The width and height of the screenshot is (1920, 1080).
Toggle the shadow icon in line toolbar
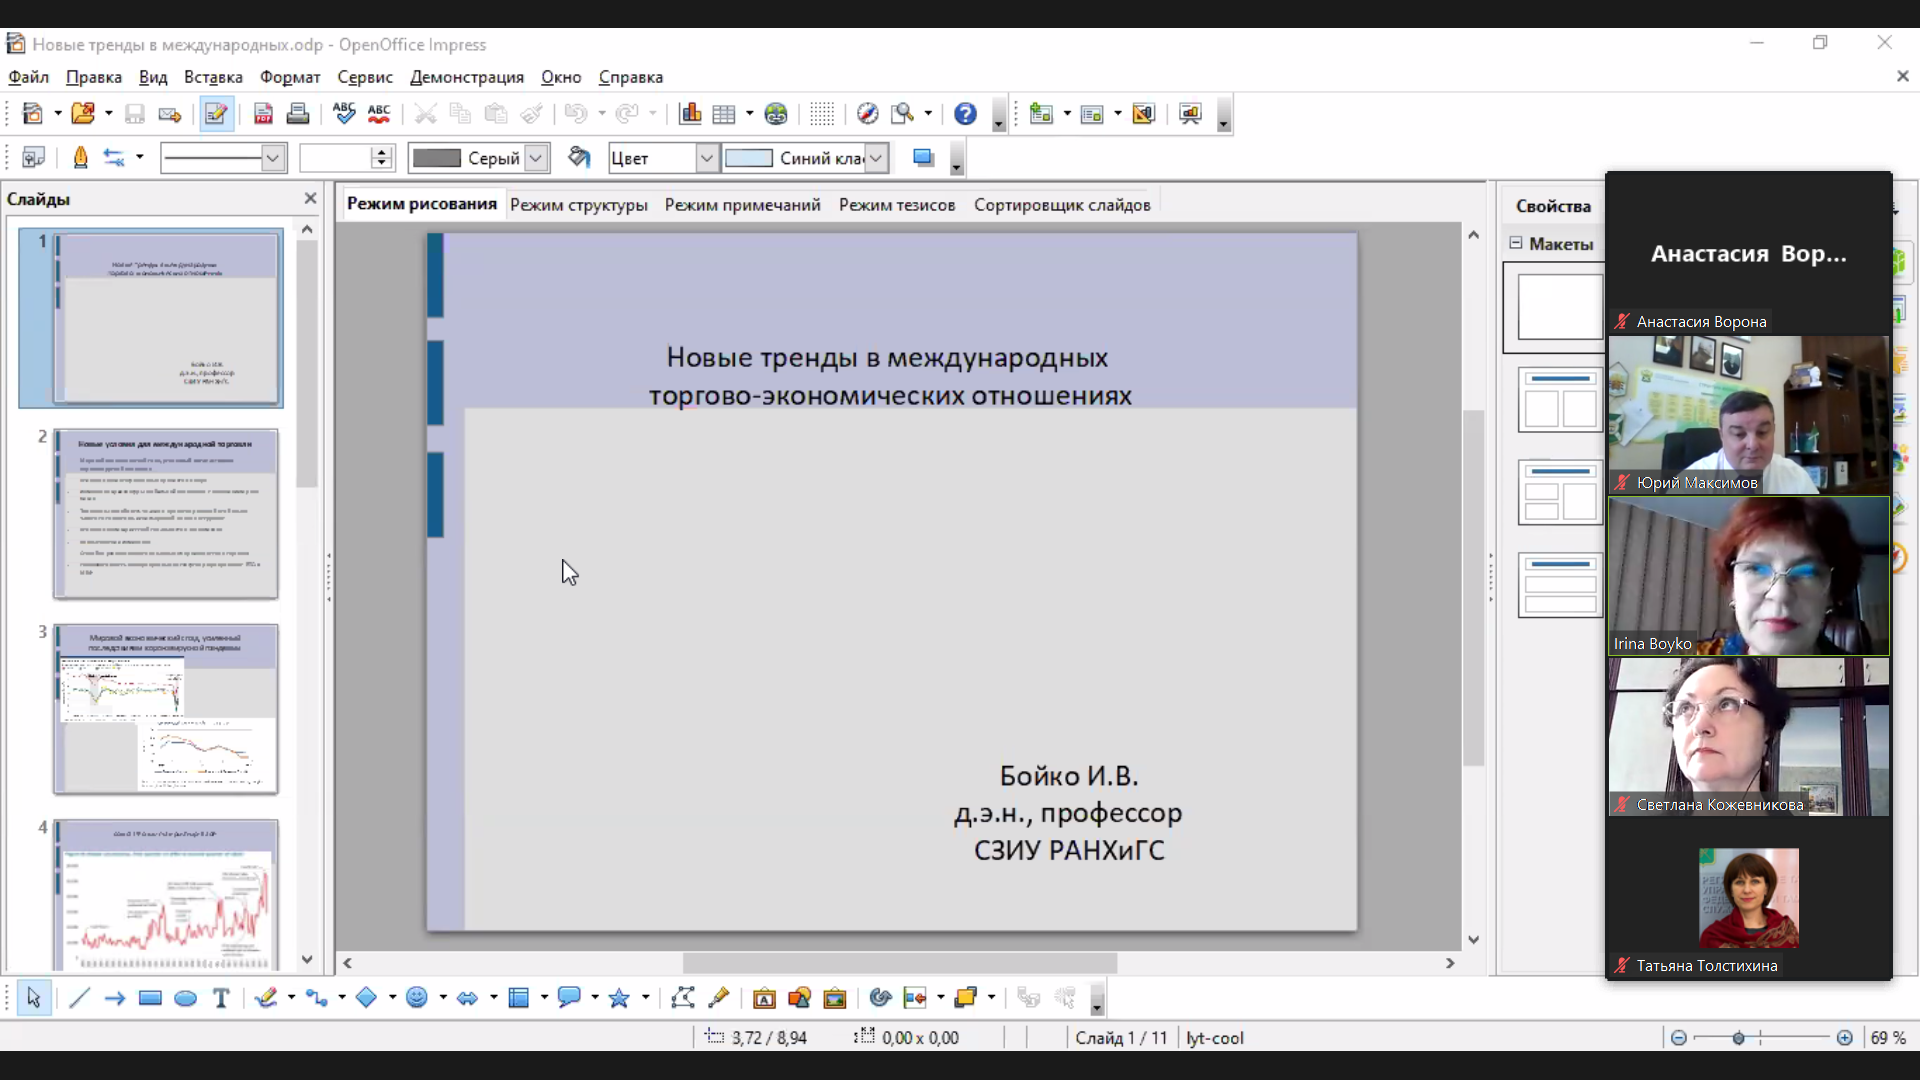click(923, 158)
